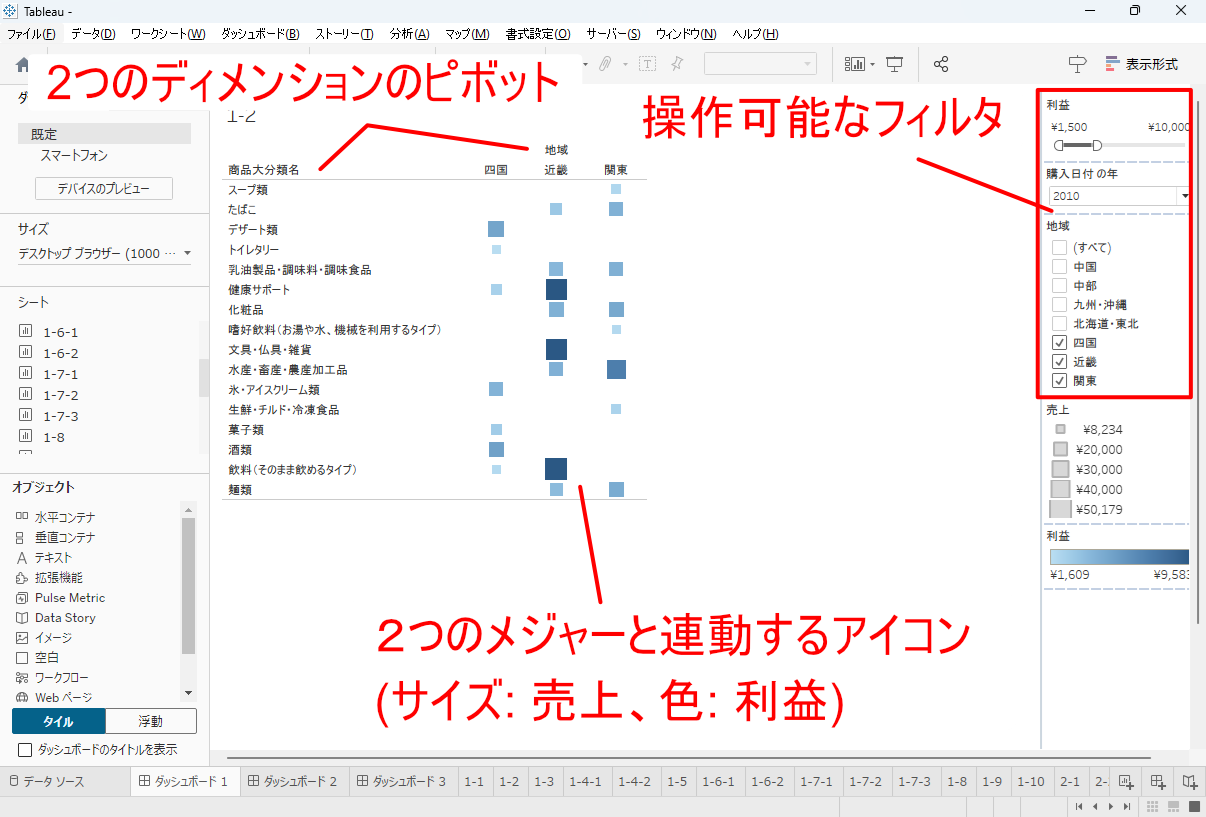Open the empty toolbar combo box

tap(760, 64)
